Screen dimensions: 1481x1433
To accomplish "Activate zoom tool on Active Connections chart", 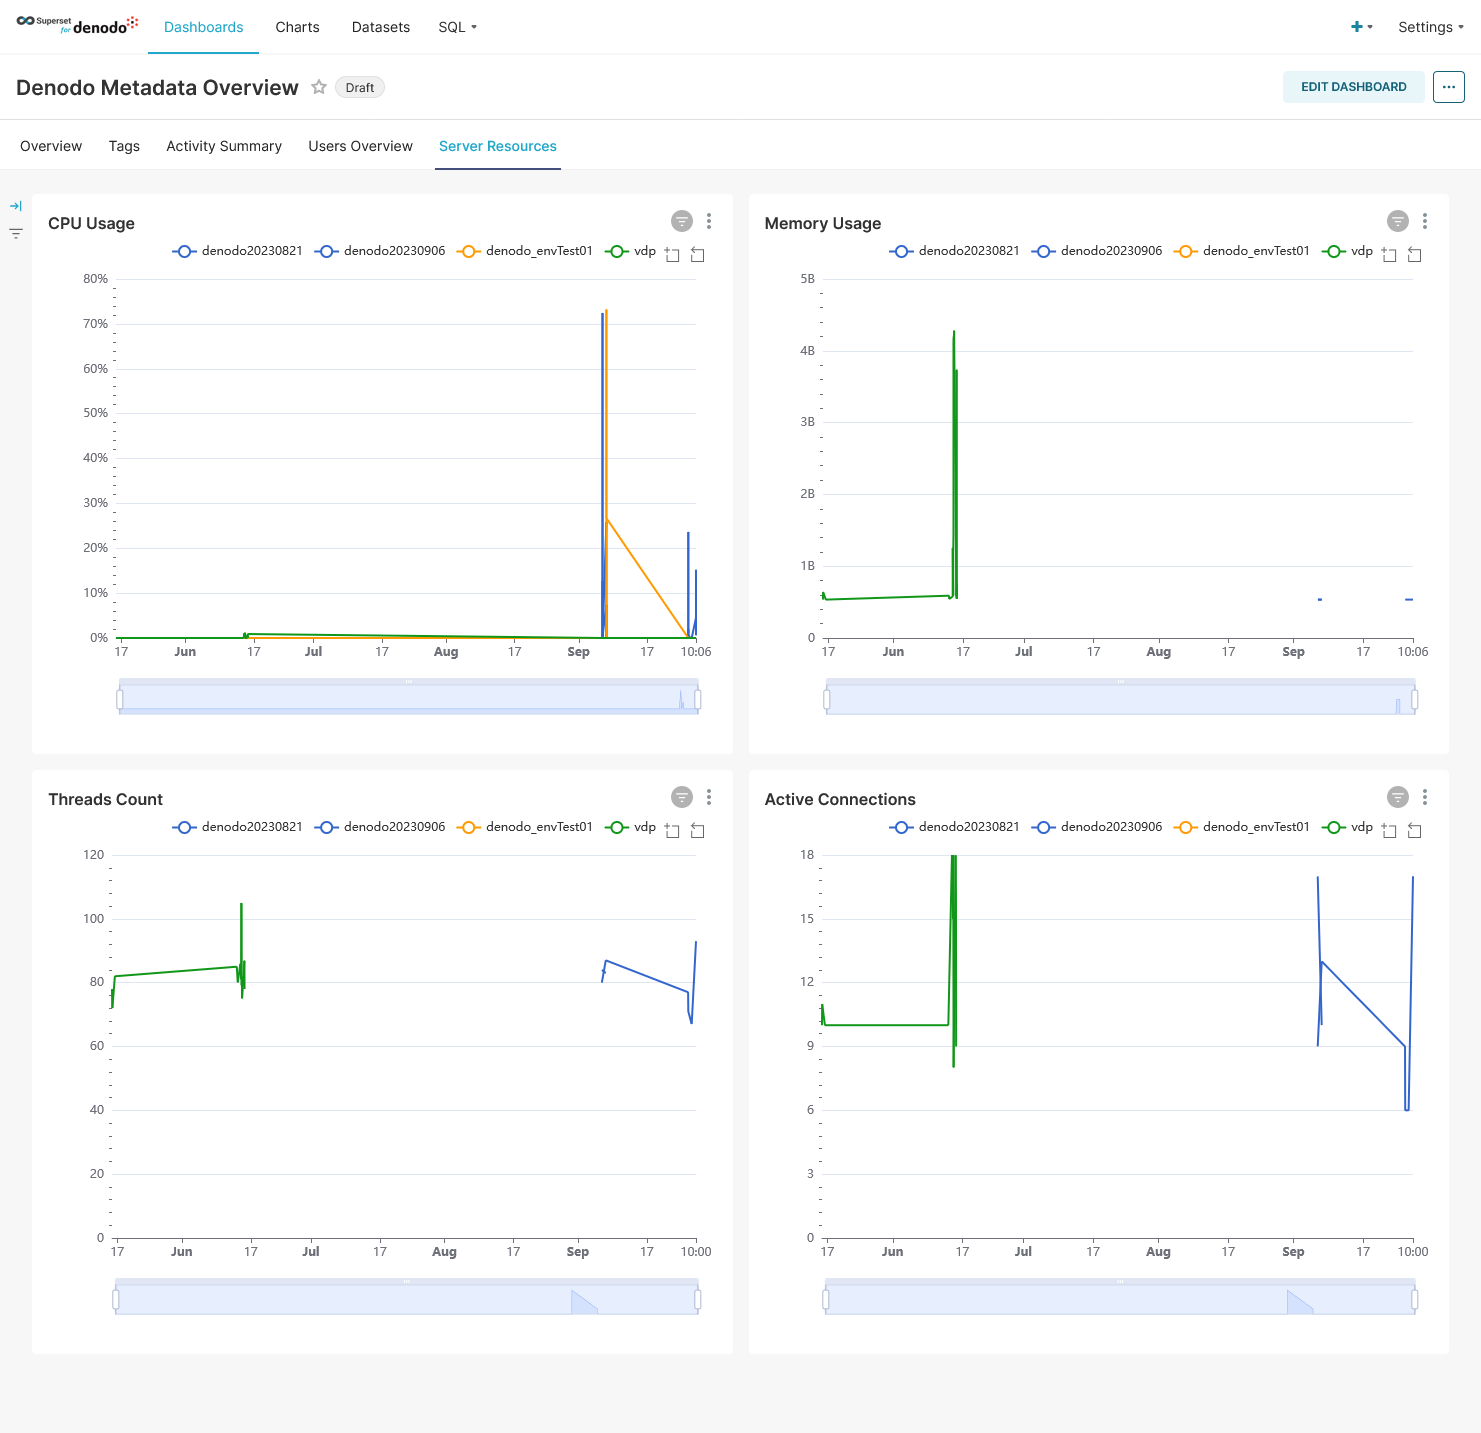I will (x=1389, y=830).
